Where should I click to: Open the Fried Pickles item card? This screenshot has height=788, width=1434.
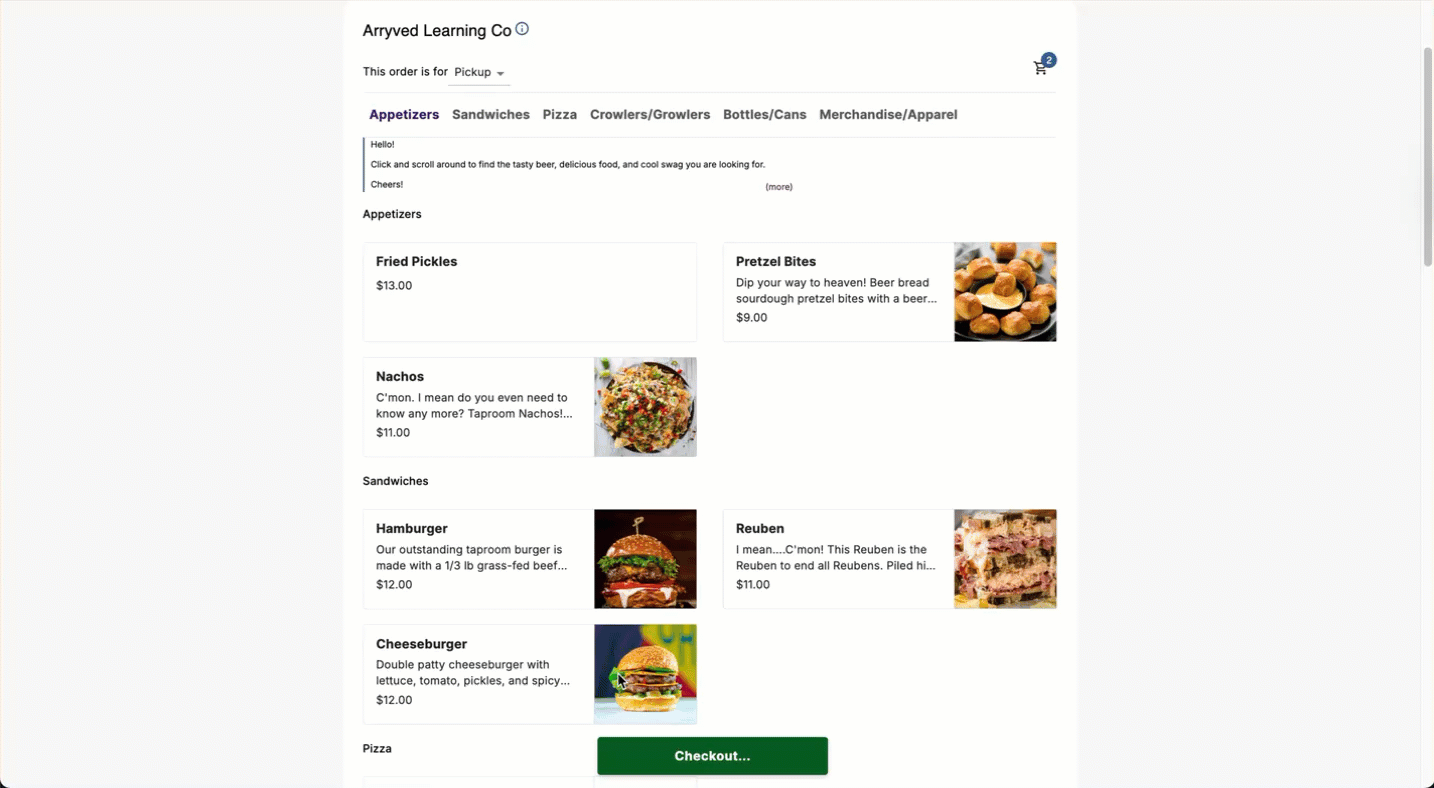pyautogui.click(x=530, y=292)
